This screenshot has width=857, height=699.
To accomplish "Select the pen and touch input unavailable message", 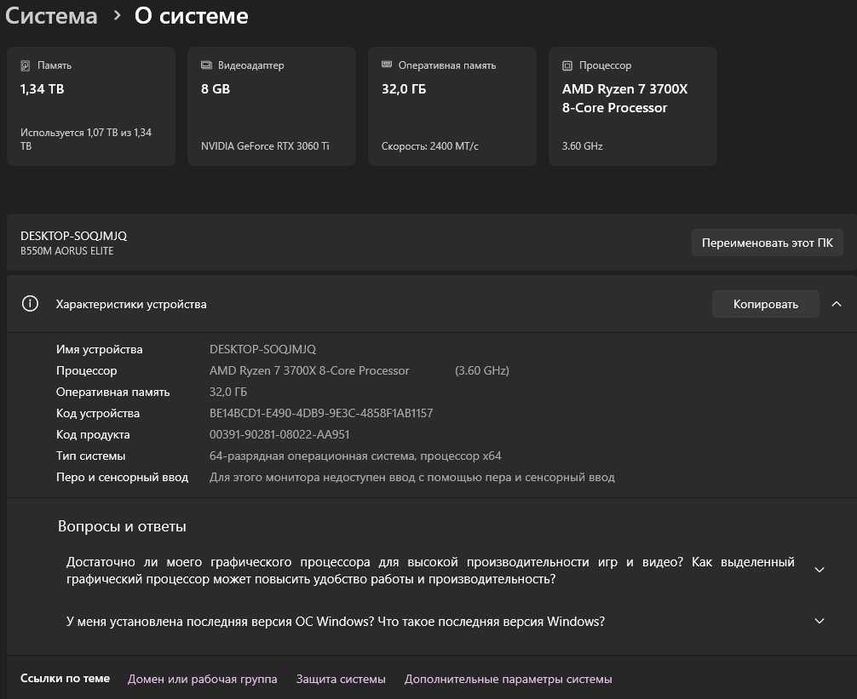I will [412, 477].
